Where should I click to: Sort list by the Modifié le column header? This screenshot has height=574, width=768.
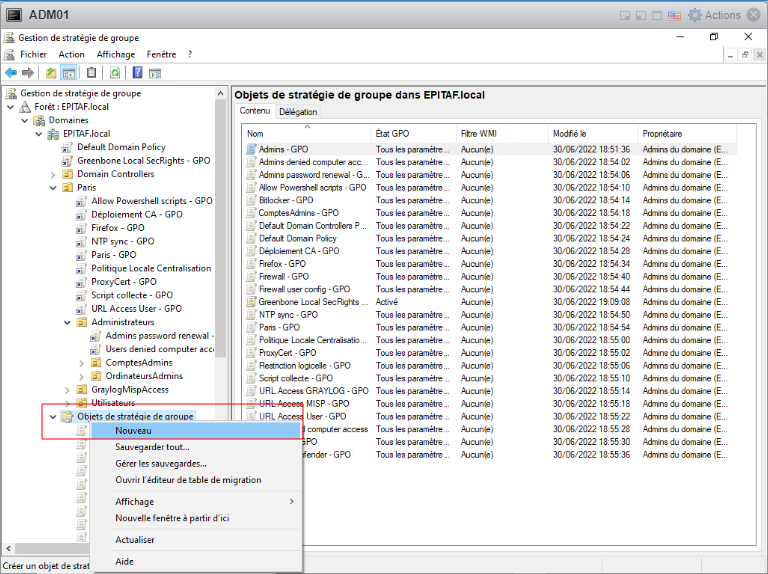pos(570,133)
